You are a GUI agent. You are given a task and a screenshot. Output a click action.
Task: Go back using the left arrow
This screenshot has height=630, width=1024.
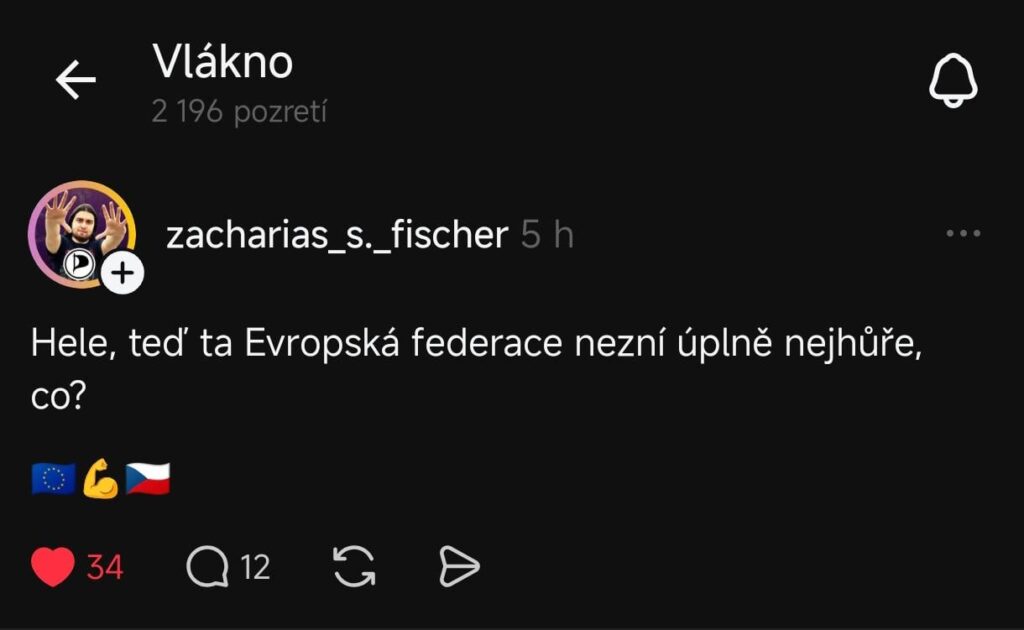tap(75, 81)
